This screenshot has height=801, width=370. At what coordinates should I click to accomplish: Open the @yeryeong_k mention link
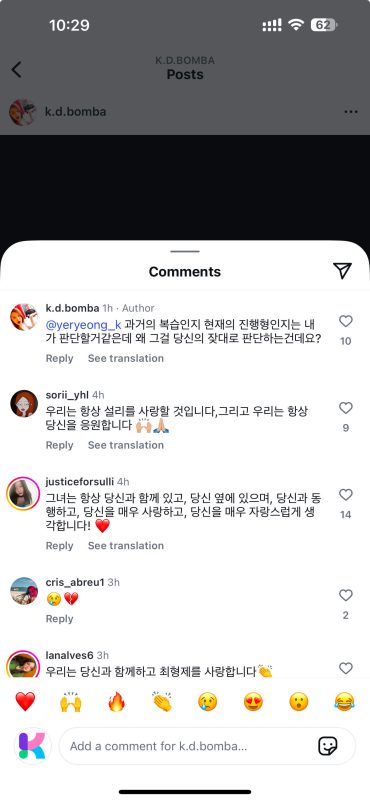pyautogui.click(x=83, y=324)
